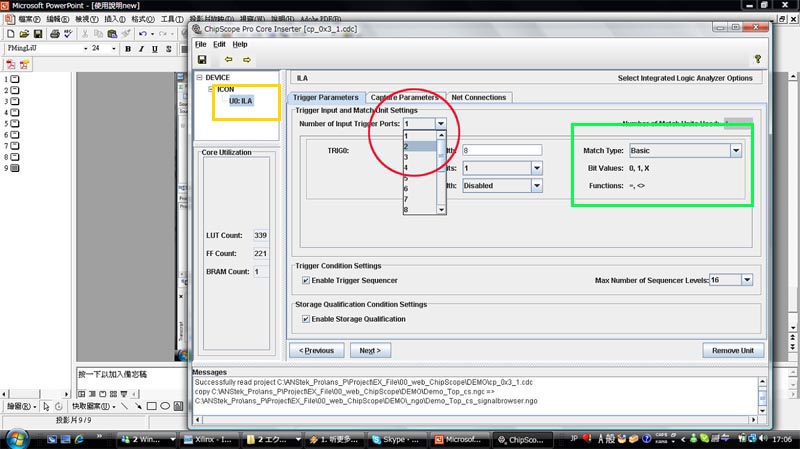The image size is (800, 449).
Task: Open the ChipScope Help menu
Action: [x=240, y=44]
